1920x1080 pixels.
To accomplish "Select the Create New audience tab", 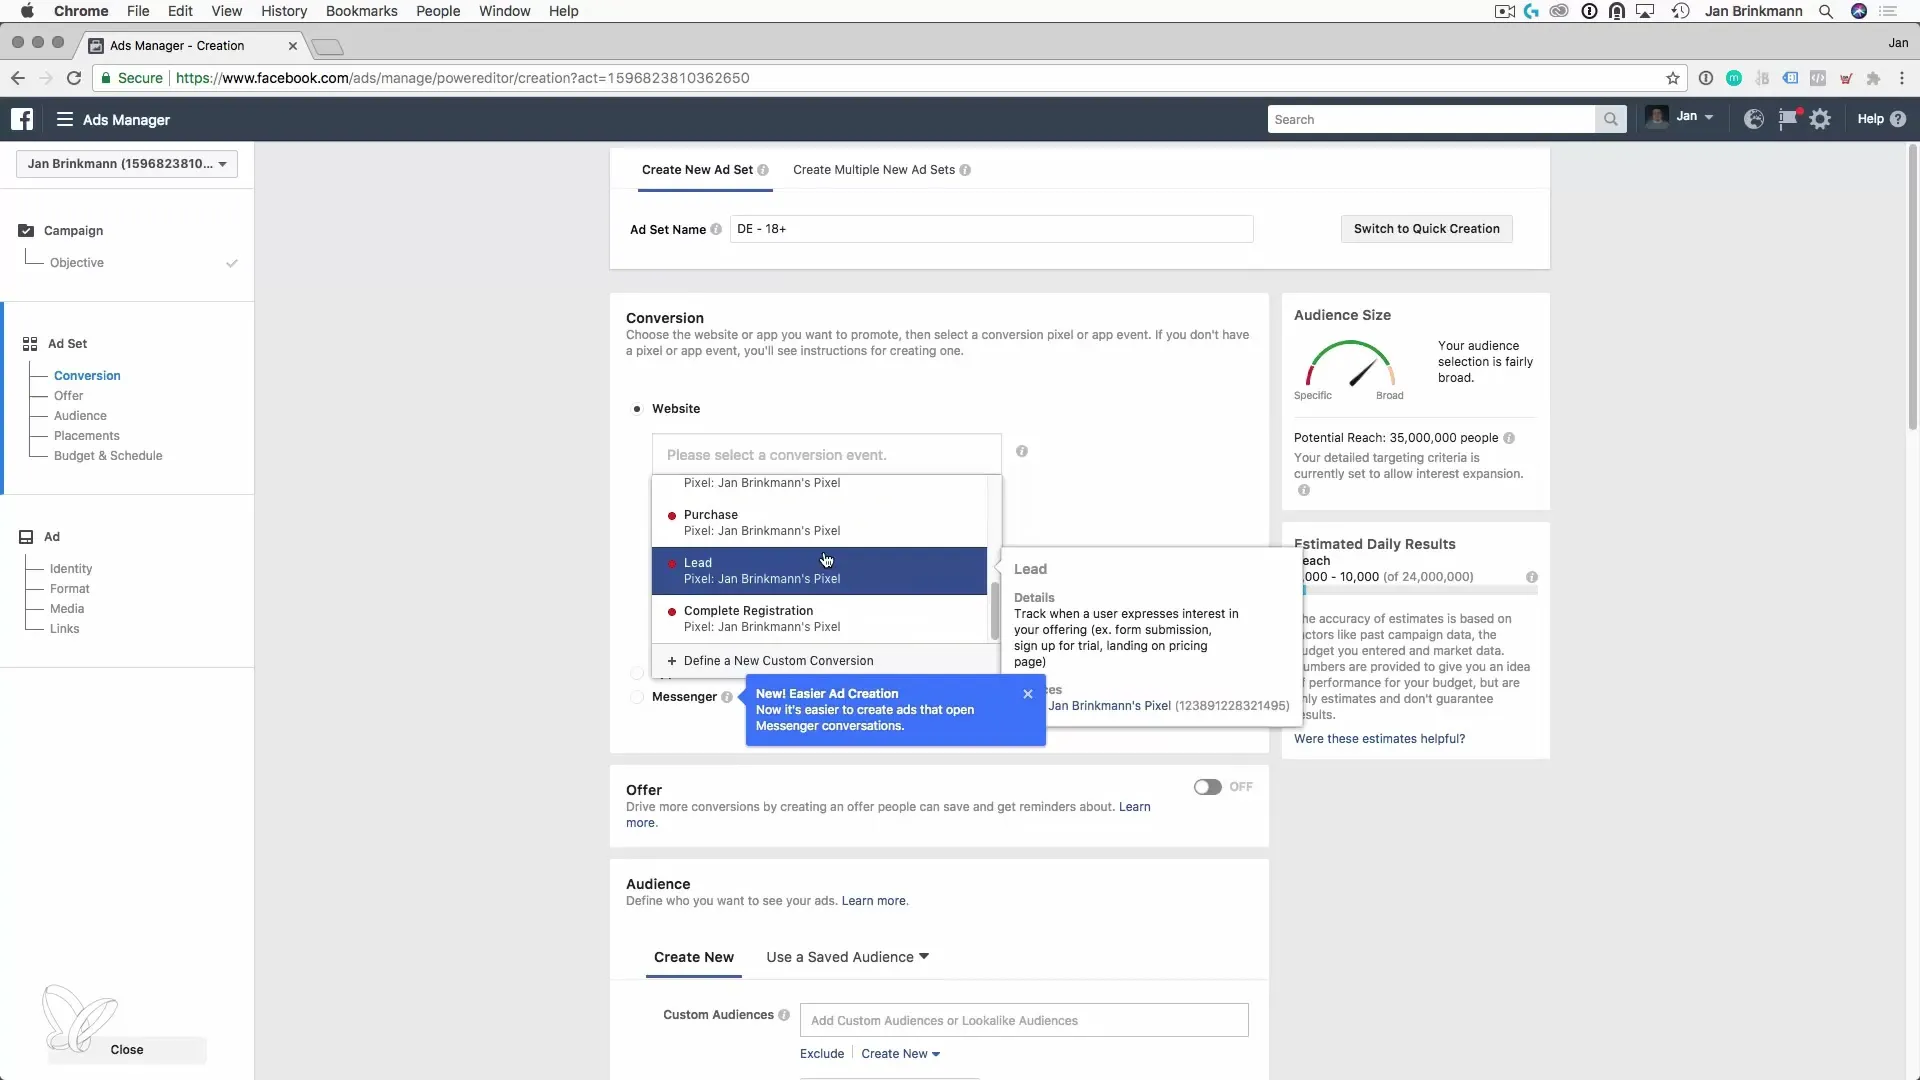I will [x=694, y=957].
